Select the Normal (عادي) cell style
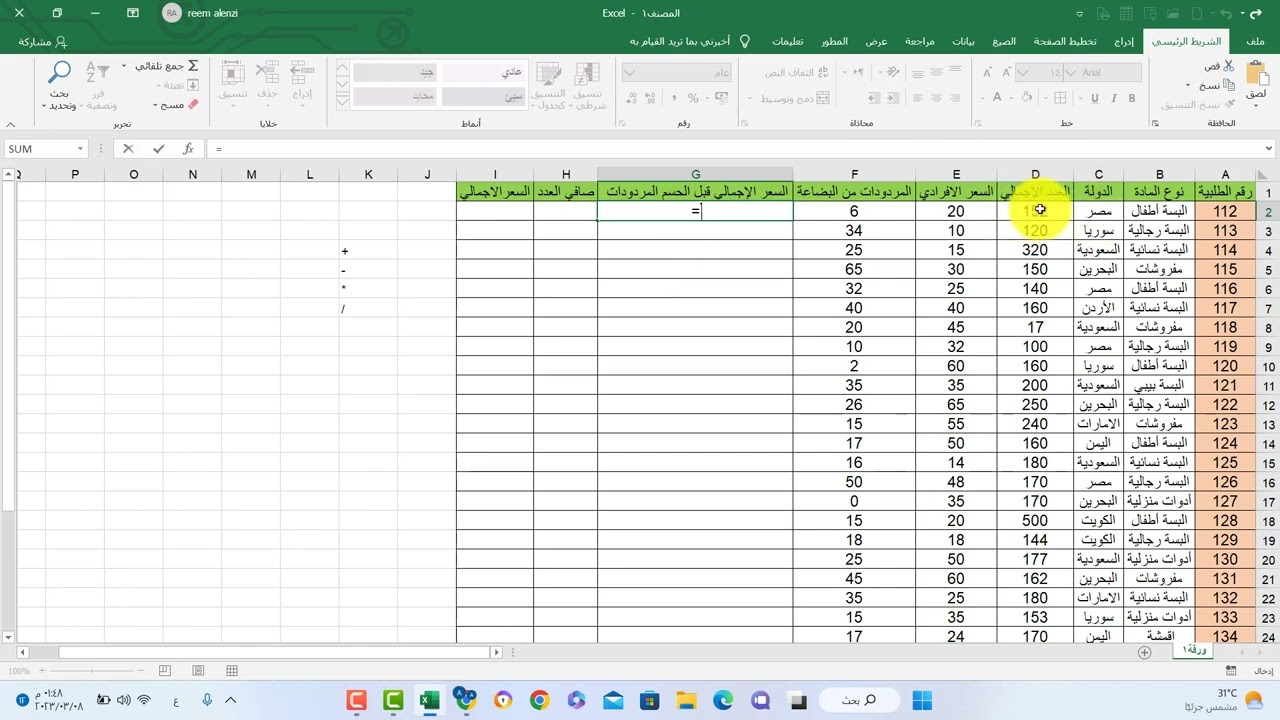Screen dimensions: 1280x720 click(x=484, y=72)
